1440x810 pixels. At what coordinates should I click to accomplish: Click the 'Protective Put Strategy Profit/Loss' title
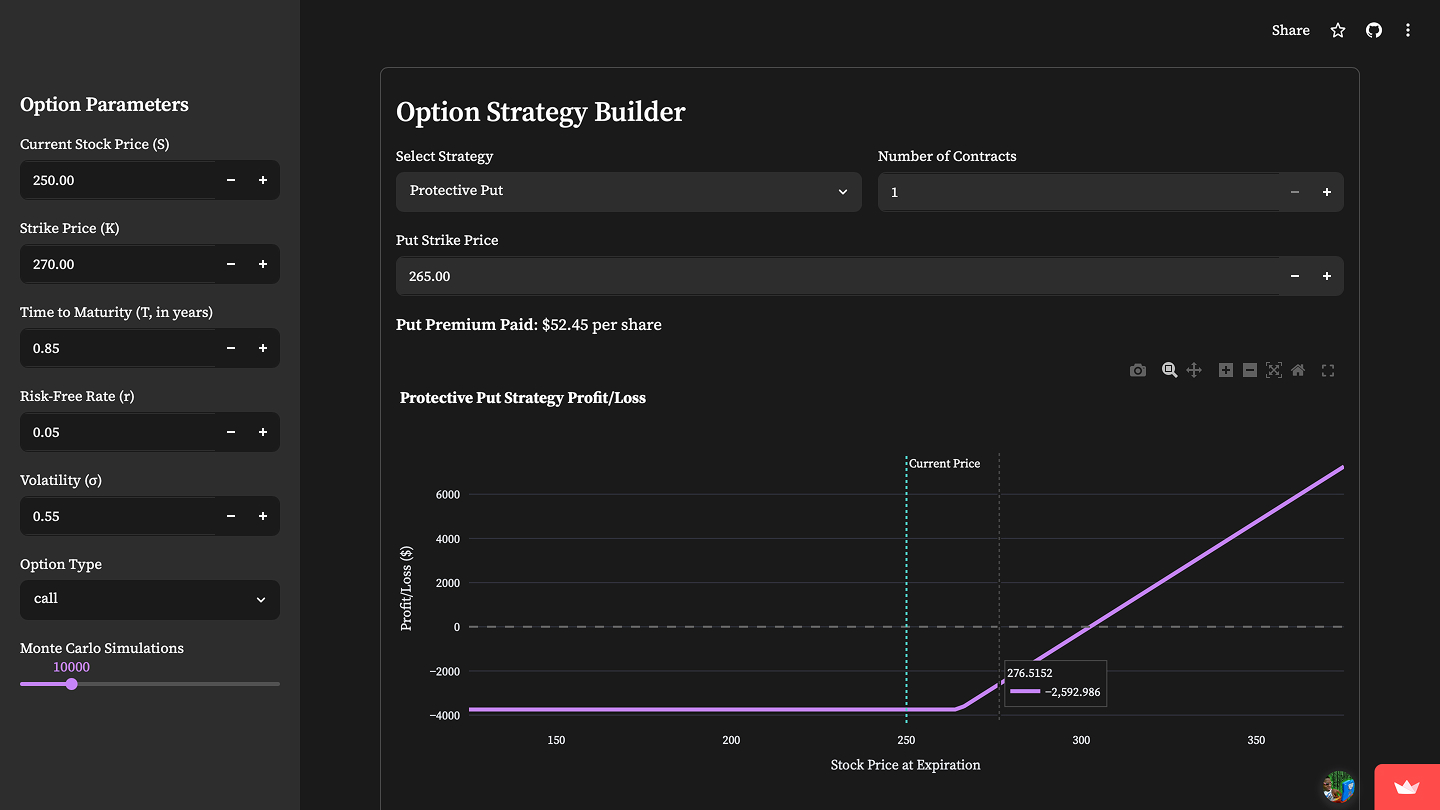[x=523, y=398]
